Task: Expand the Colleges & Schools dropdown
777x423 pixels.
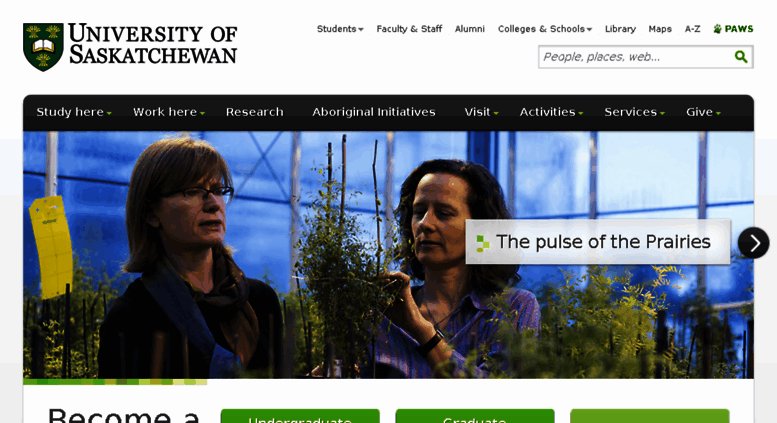Action: (545, 29)
